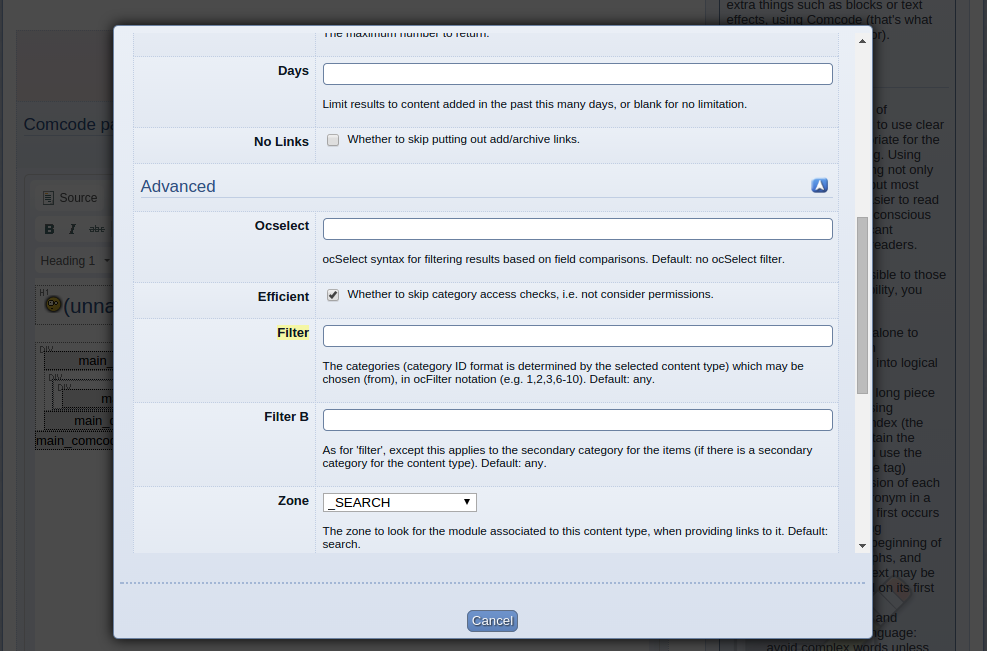Open the Zone dropdown showing _SEARCH

point(399,502)
